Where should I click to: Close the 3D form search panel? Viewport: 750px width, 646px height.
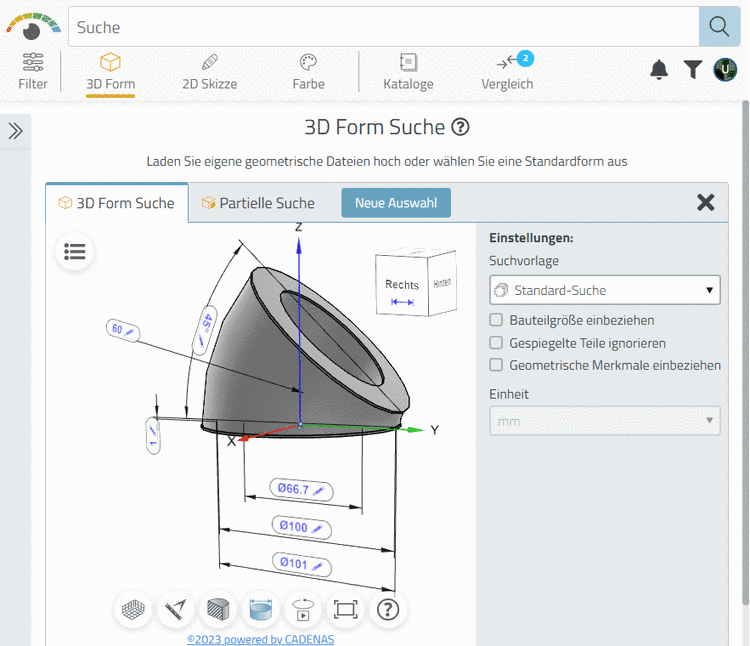[x=706, y=203]
